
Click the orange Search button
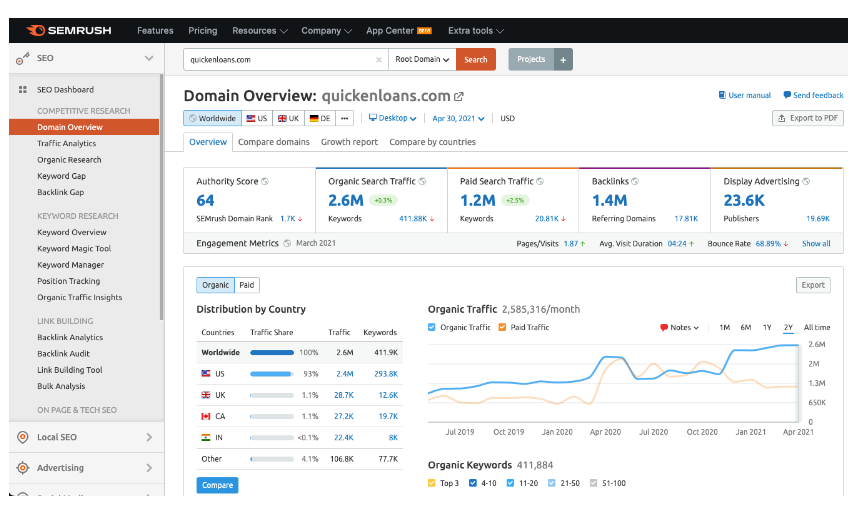475,59
